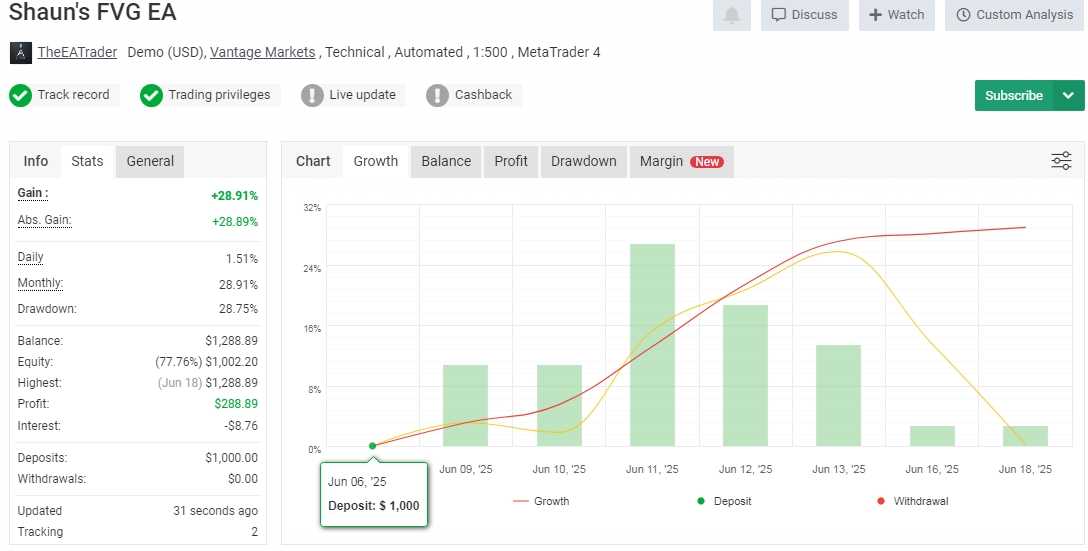1088x551 pixels.
Task: Click the red New badge on Margin
Action: [706, 162]
